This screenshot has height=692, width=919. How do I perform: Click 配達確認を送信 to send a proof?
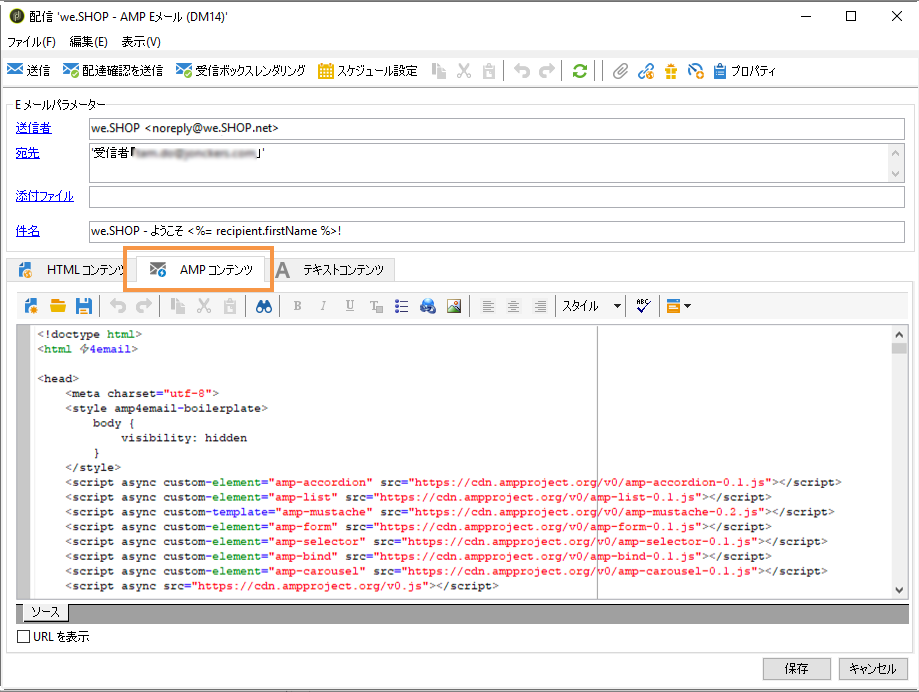tap(113, 71)
